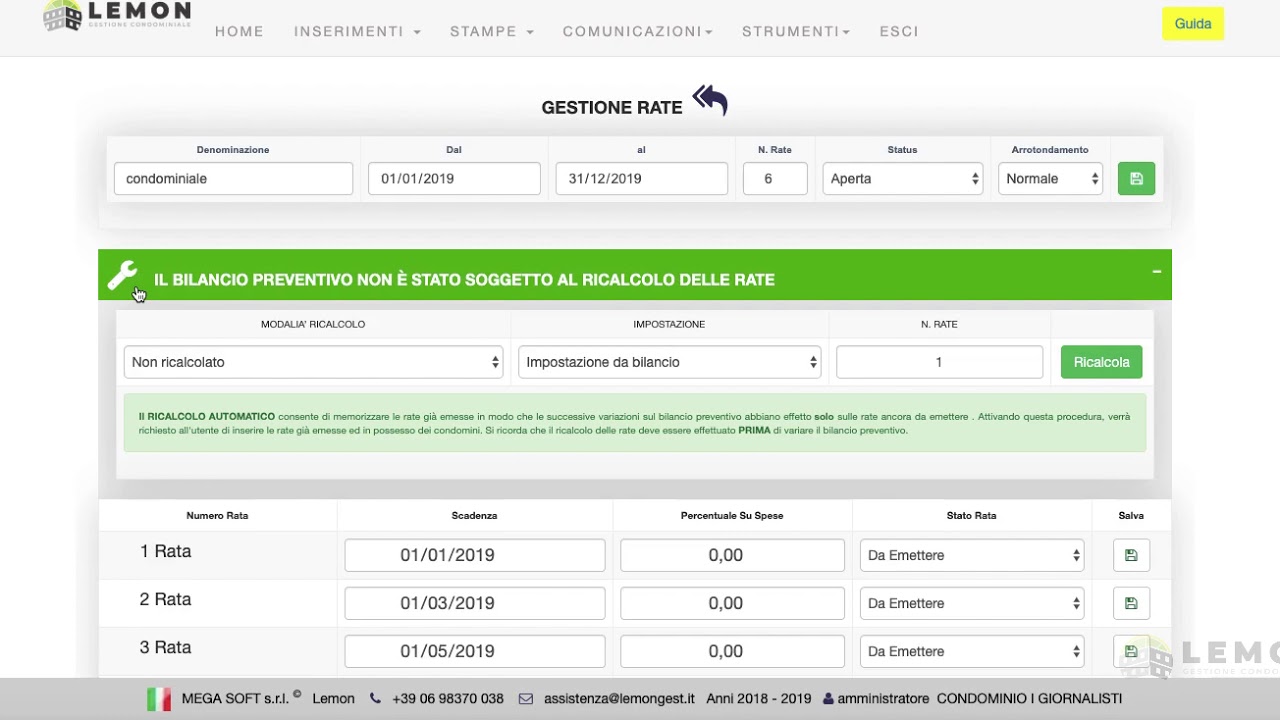Open the Status dropdown set to Aperta

[x=903, y=178]
